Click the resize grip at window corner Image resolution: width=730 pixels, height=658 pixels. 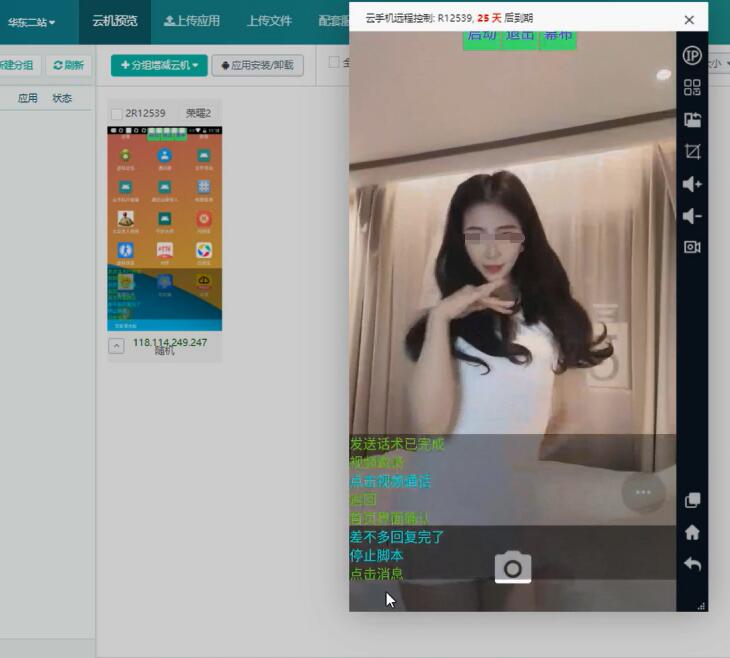(701, 606)
